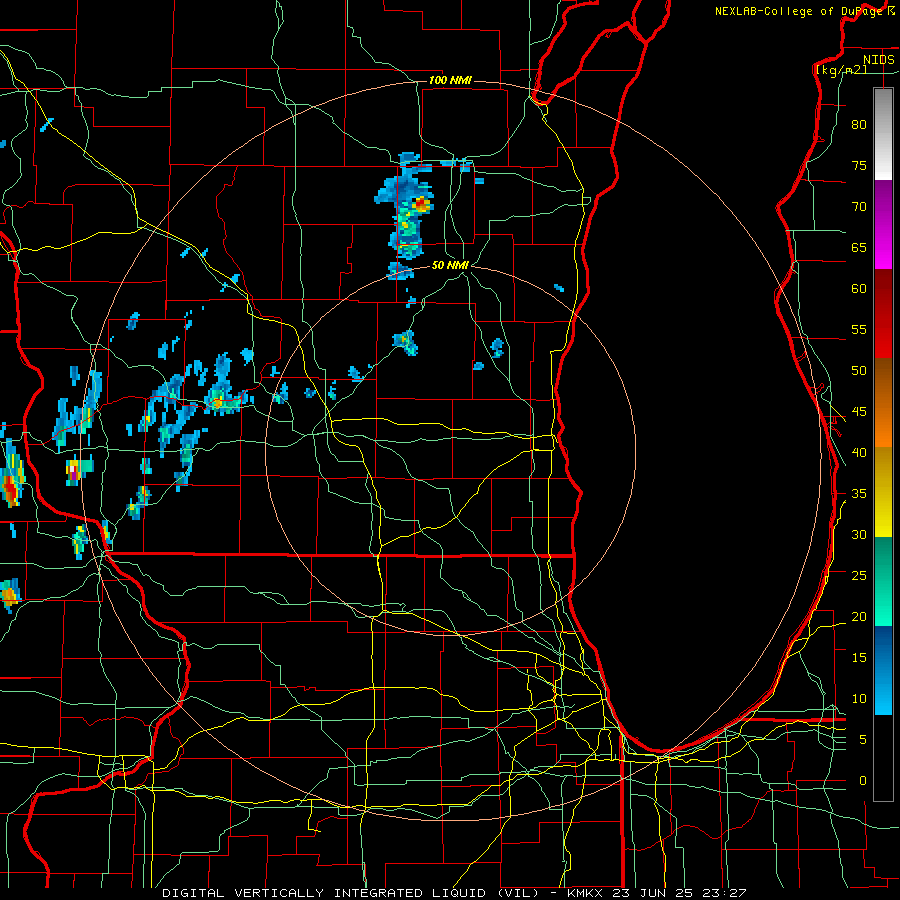Click the 45 value on the VIL scale
900x900 pixels.
click(859, 412)
